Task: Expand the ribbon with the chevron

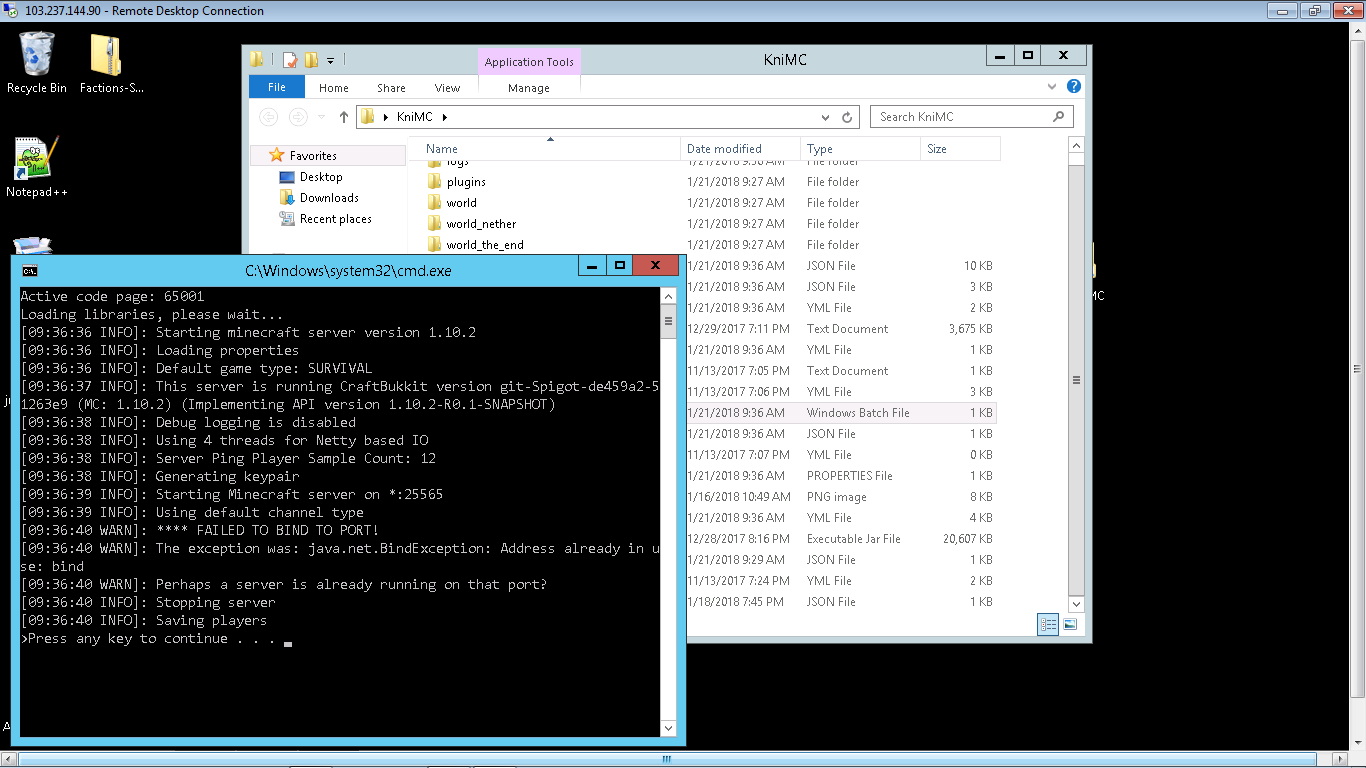Action: click(x=1052, y=87)
